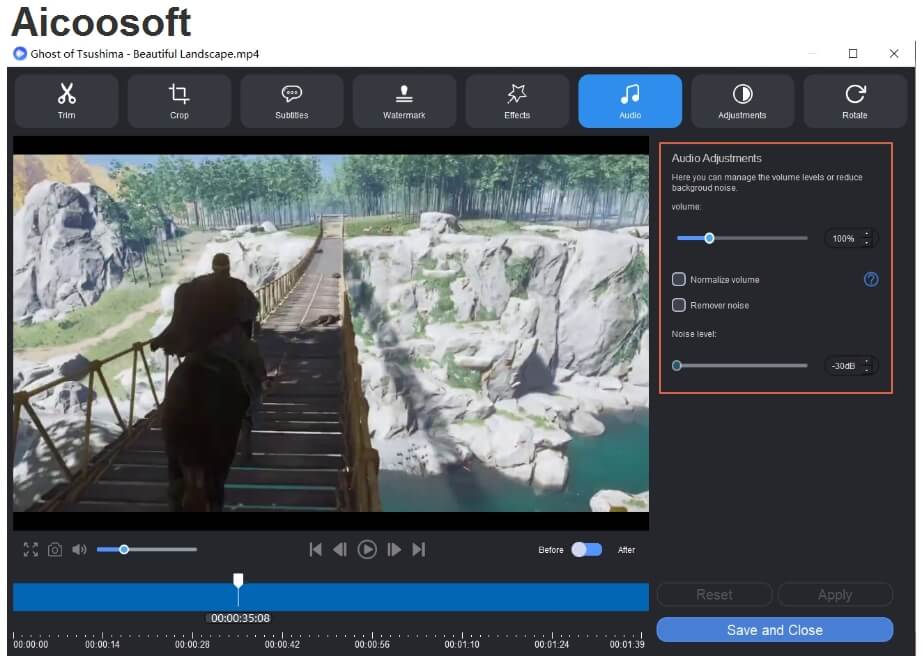Click the 00:01:24 ruler mark
The height and width of the screenshot is (665, 924).
click(x=552, y=644)
